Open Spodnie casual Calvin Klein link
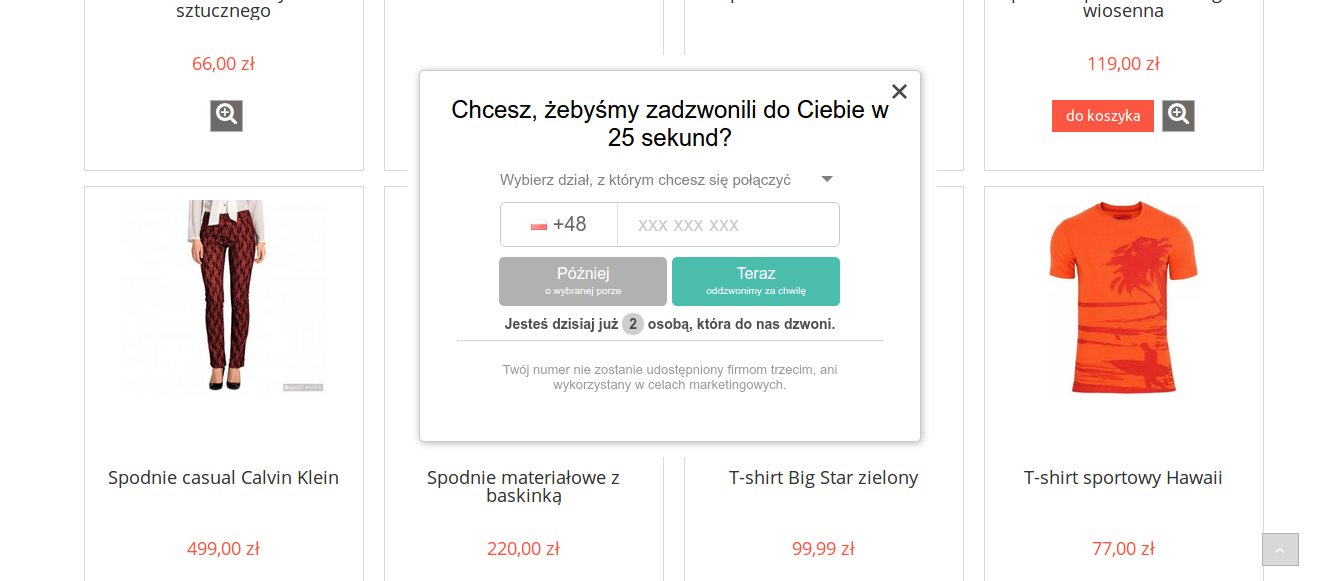 [x=224, y=478]
